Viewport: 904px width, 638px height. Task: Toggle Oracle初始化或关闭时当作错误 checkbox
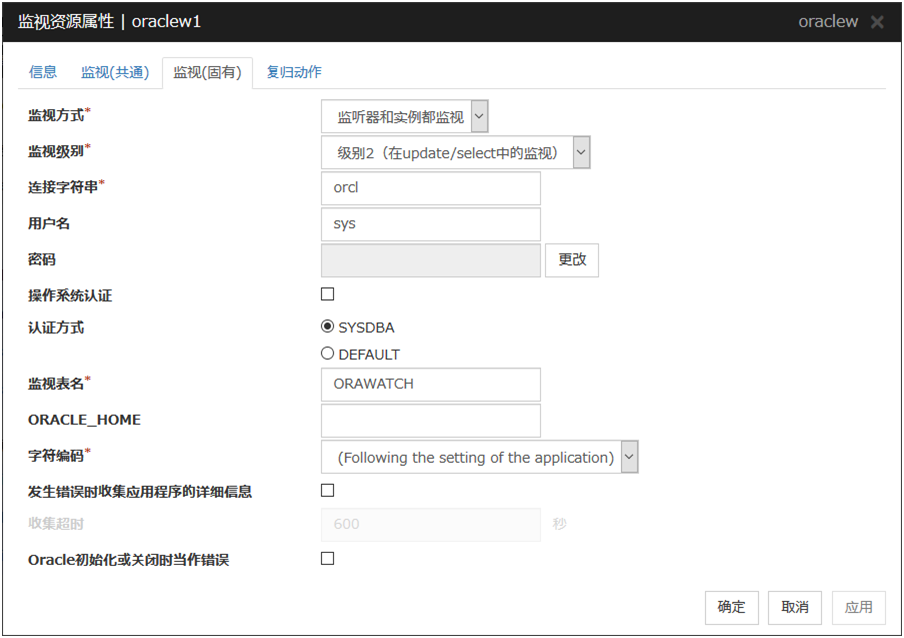[327, 559]
